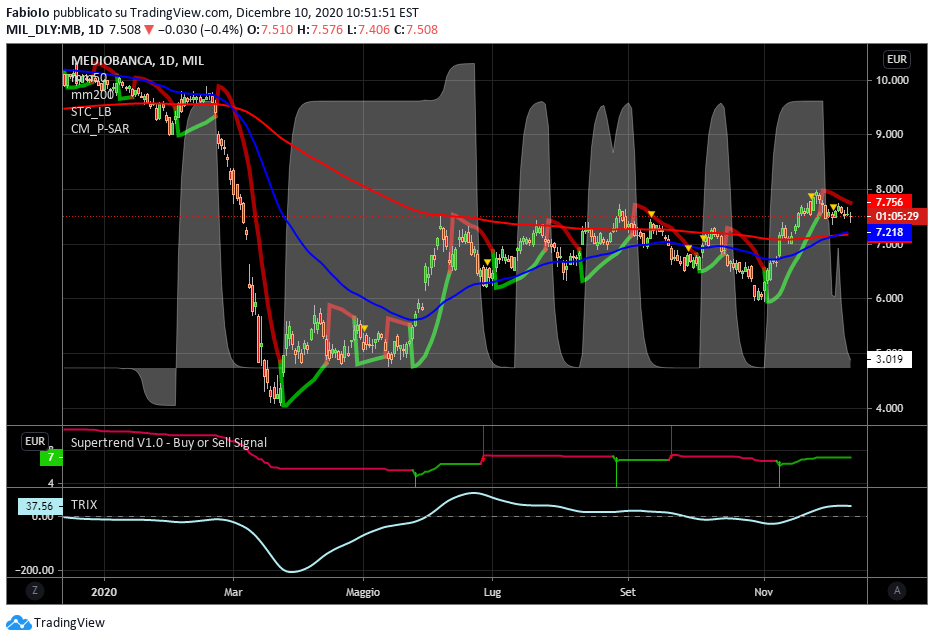Click the CM_P-SAR indicator label
The width and height of the screenshot is (934, 641).
[x=100, y=129]
